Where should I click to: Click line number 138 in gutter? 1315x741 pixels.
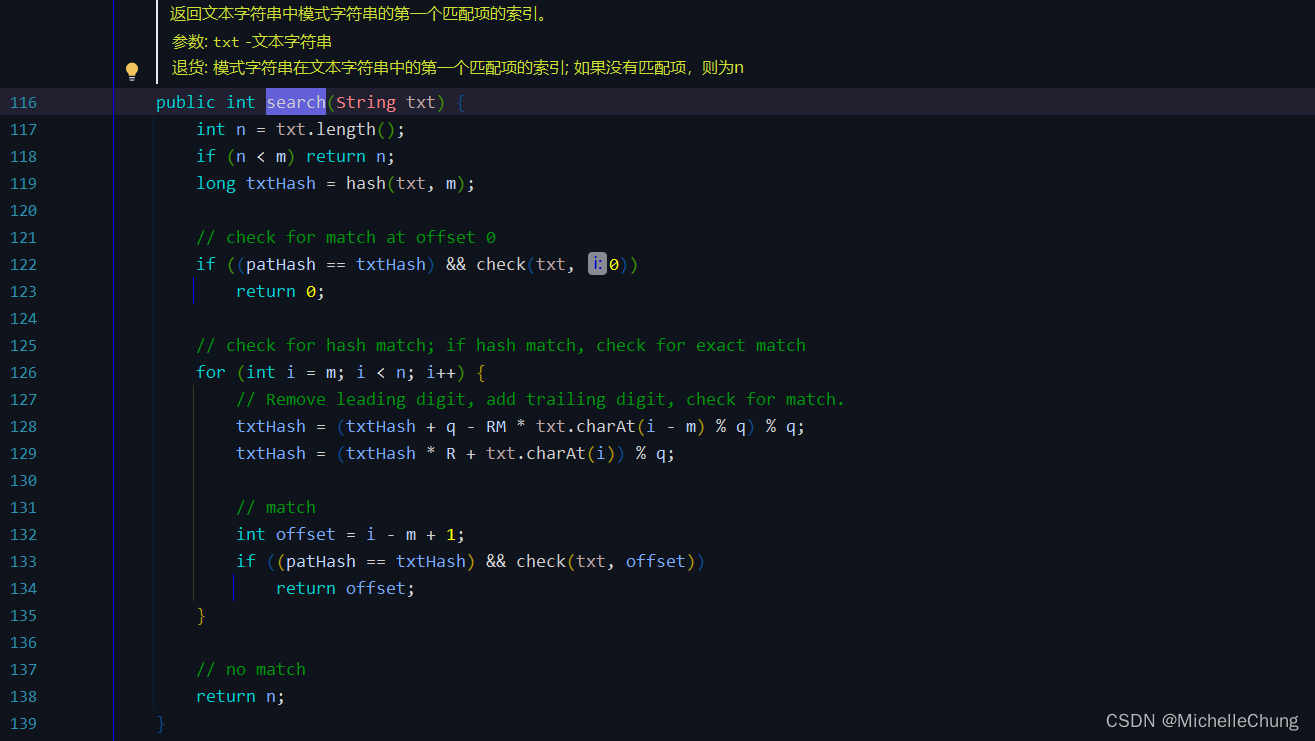tap(23, 696)
